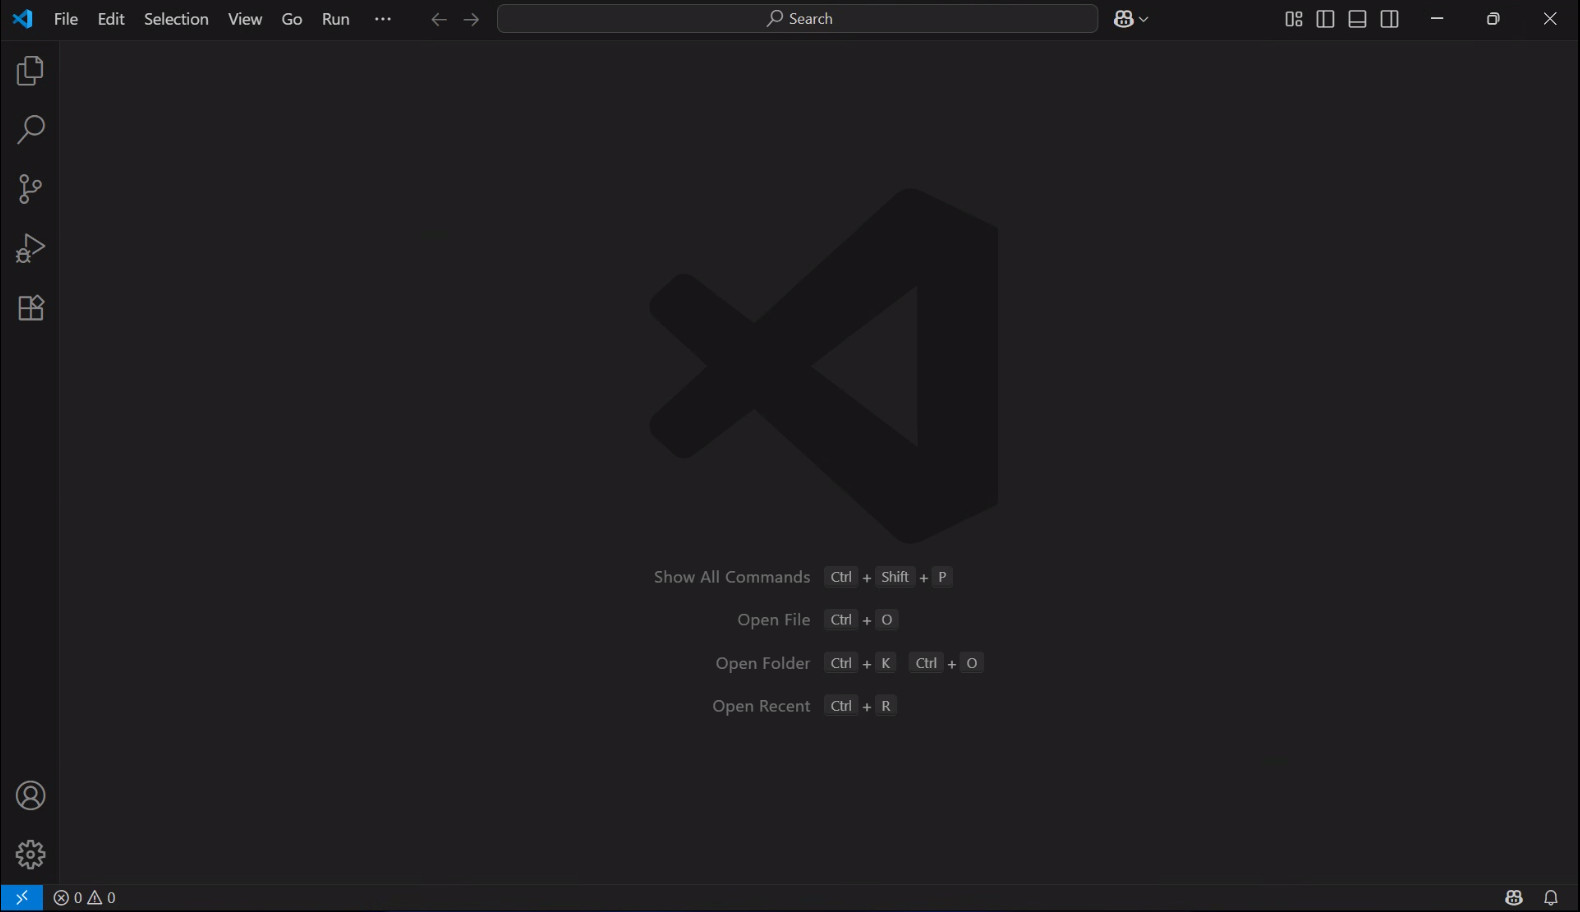Click Open Recent text
This screenshot has height=912, width=1580.
[761, 706]
